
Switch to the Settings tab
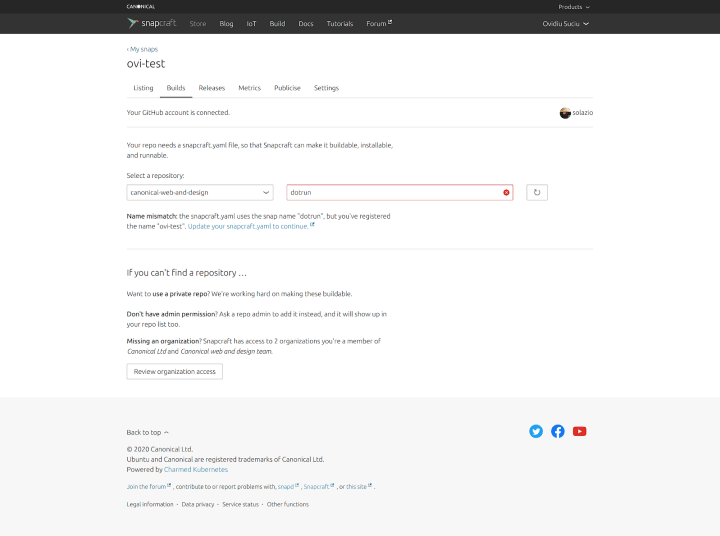pos(326,88)
